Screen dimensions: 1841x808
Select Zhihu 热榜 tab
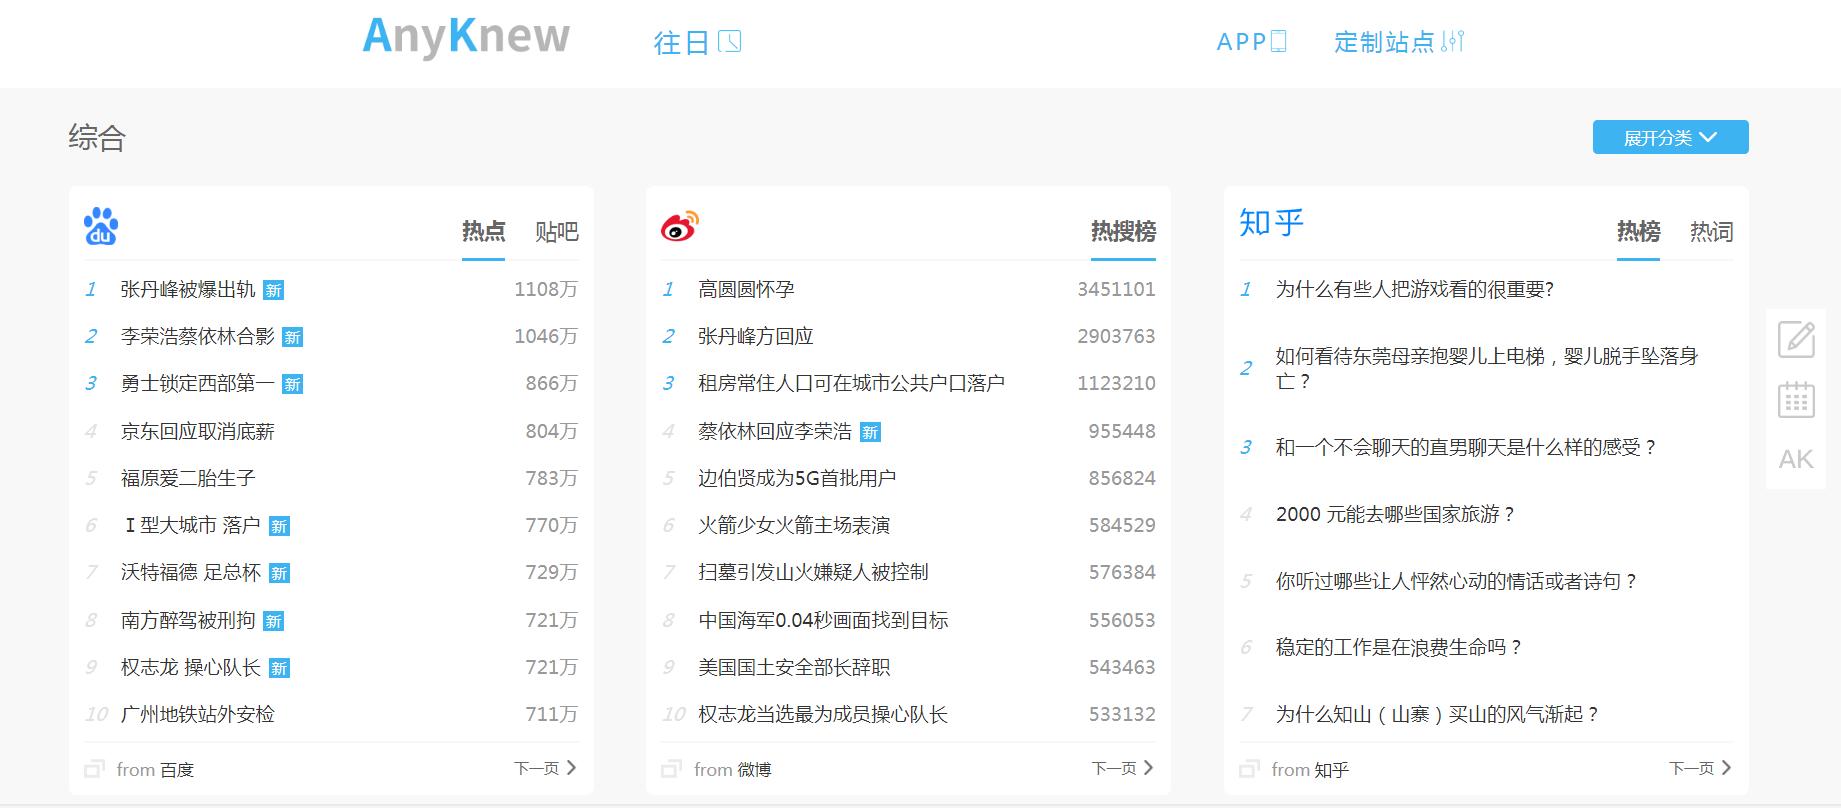pyautogui.click(x=1638, y=232)
